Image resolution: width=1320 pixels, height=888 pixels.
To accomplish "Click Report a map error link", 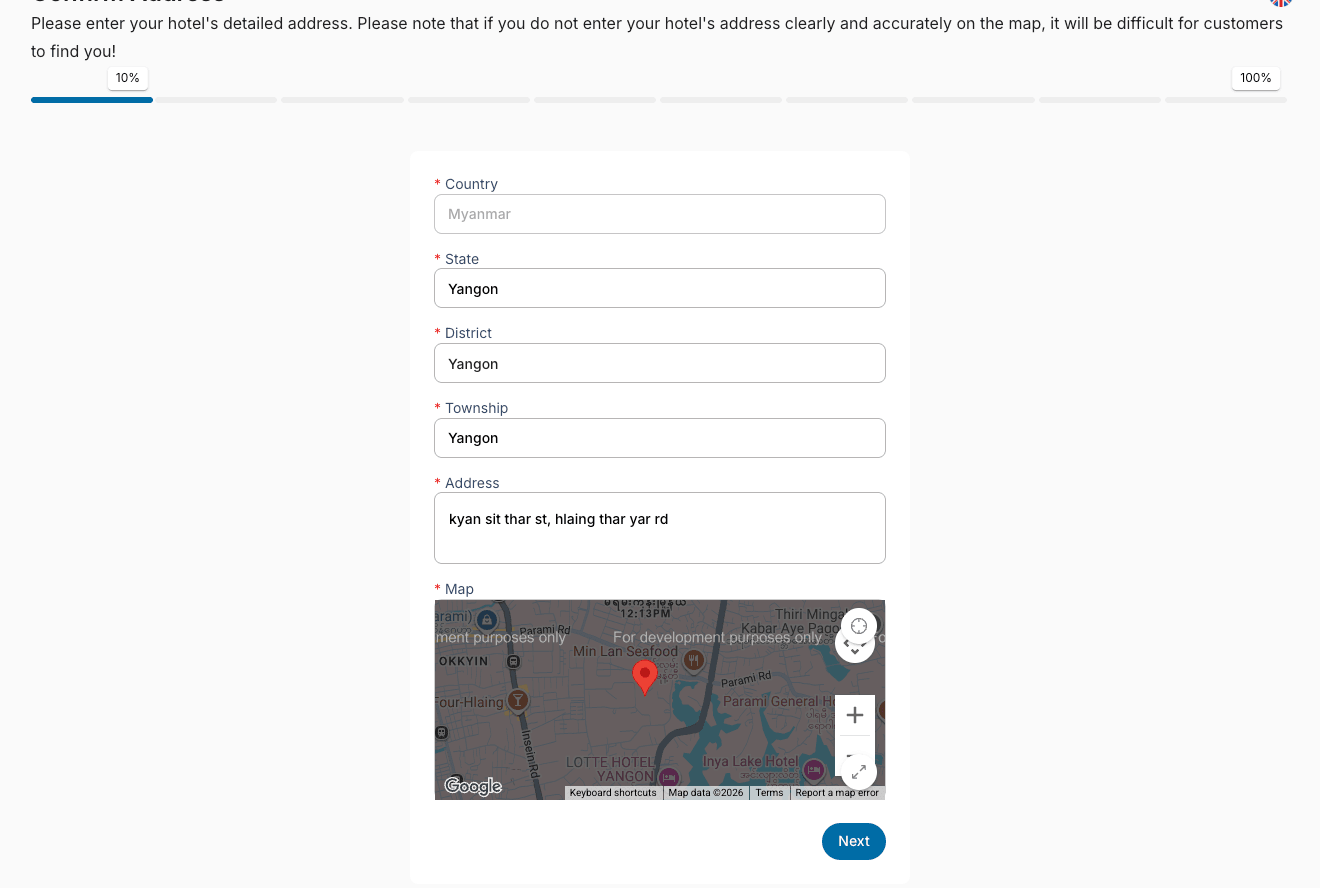I will [837, 793].
